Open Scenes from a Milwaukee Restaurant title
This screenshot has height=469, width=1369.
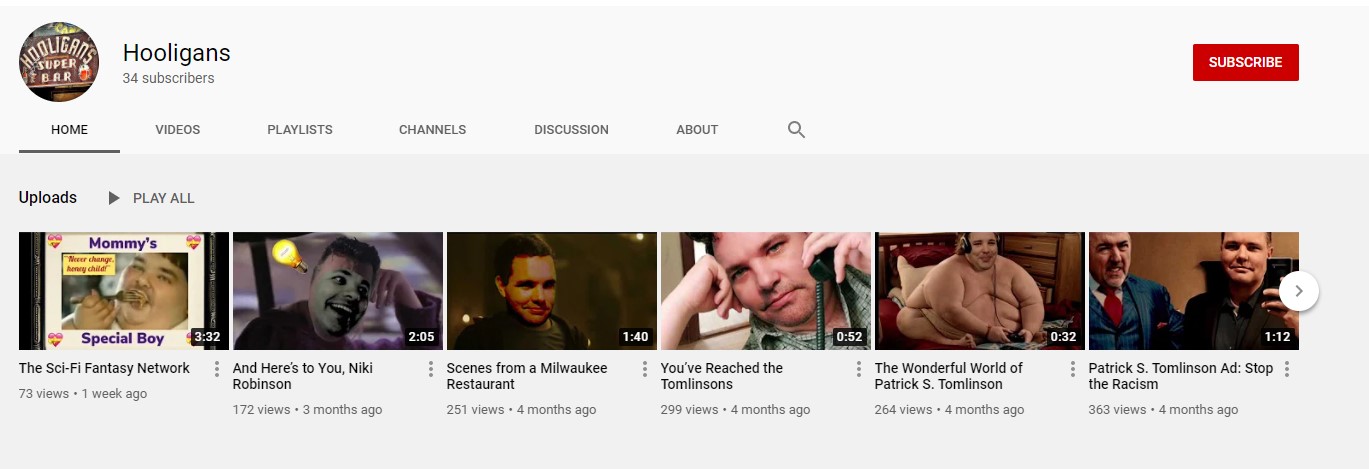pyautogui.click(x=527, y=376)
